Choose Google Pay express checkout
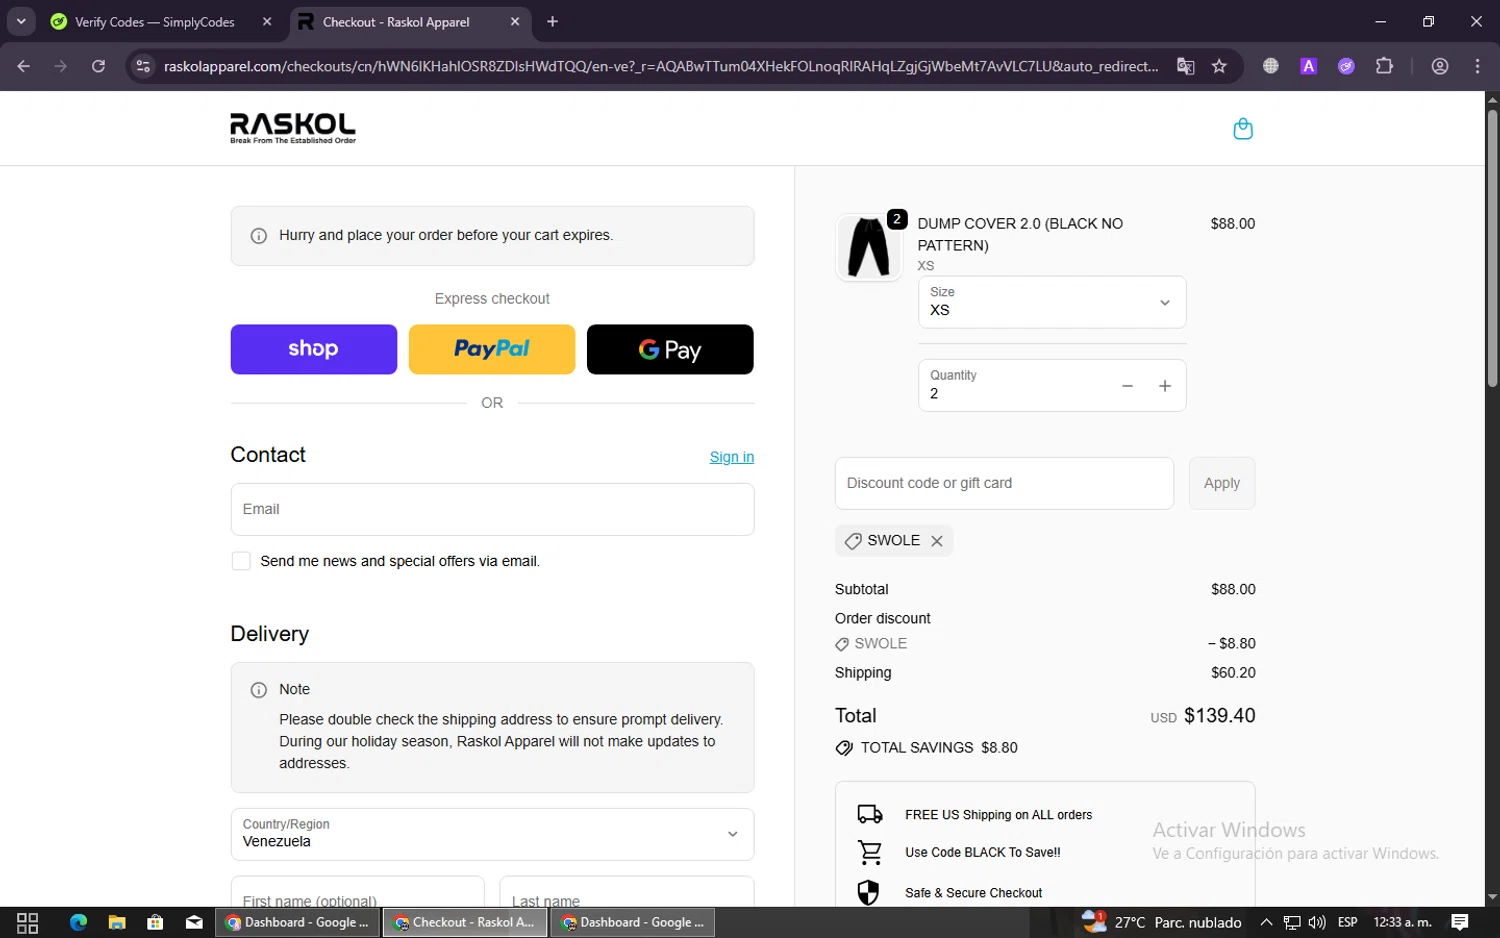This screenshot has width=1500, height=938. [670, 349]
